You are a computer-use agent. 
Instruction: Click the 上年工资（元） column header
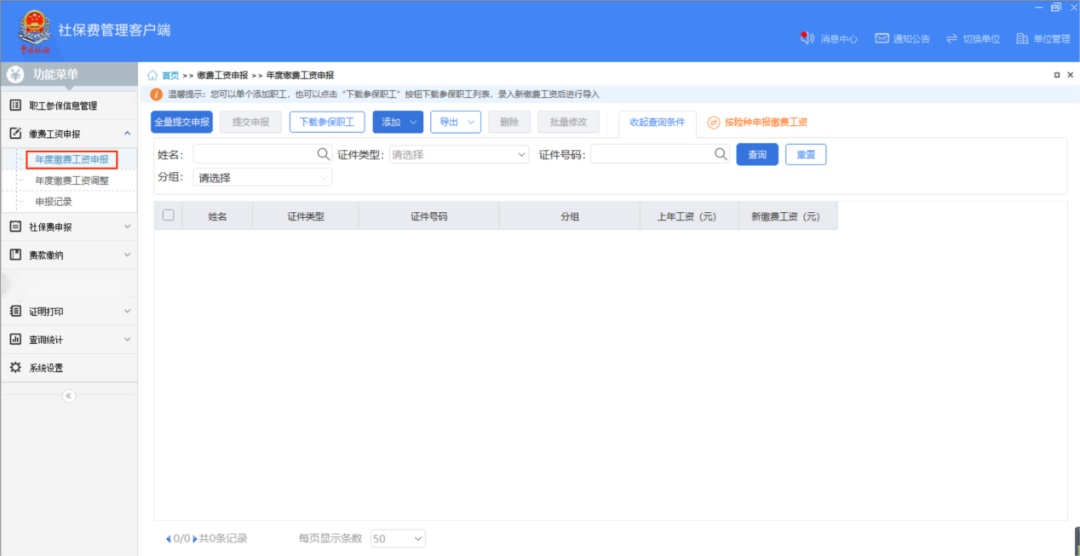tap(689, 216)
